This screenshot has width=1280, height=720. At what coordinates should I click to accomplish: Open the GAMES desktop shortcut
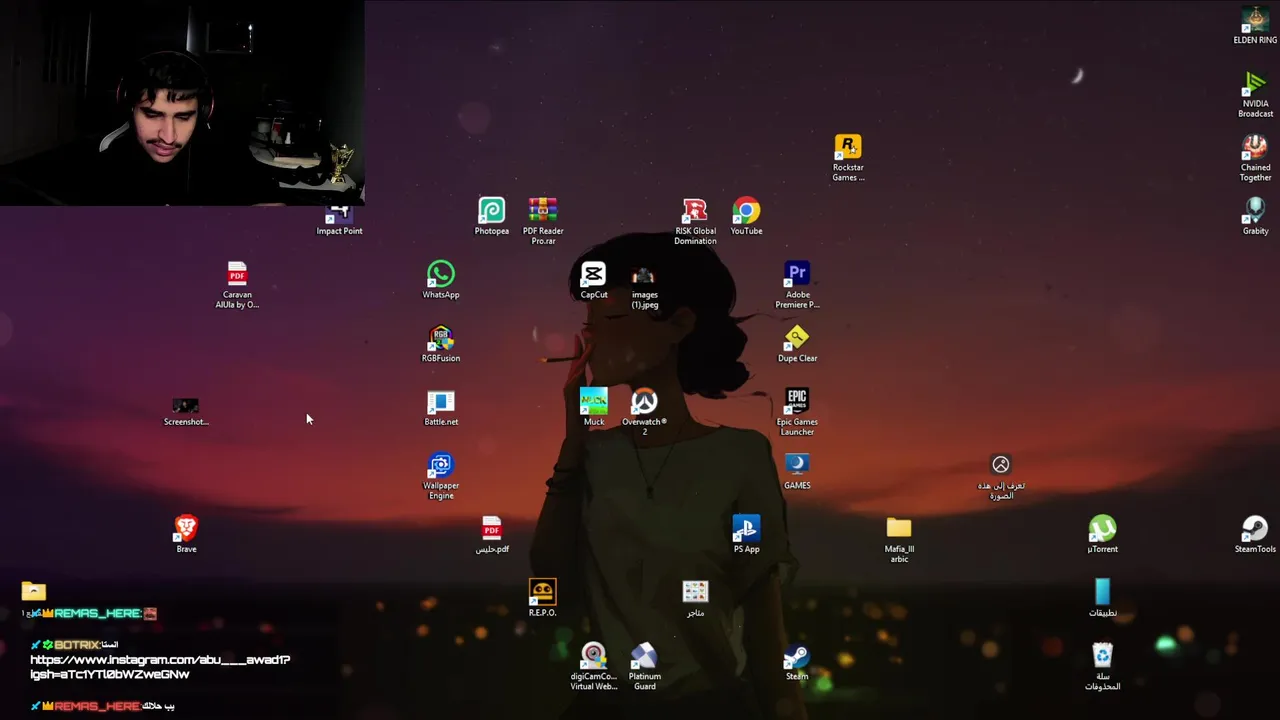[797, 471]
